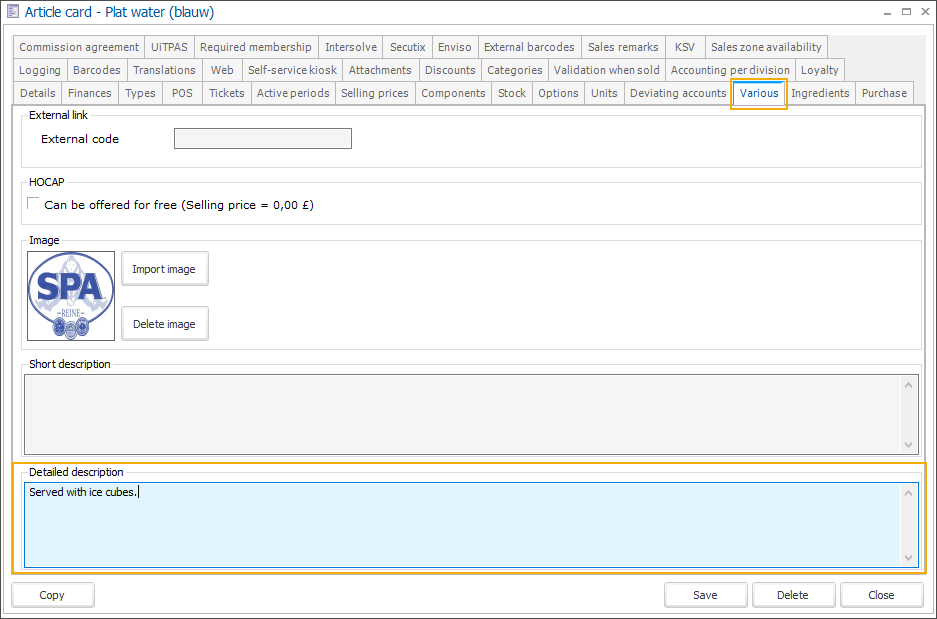Click the Delete image button

164,324
